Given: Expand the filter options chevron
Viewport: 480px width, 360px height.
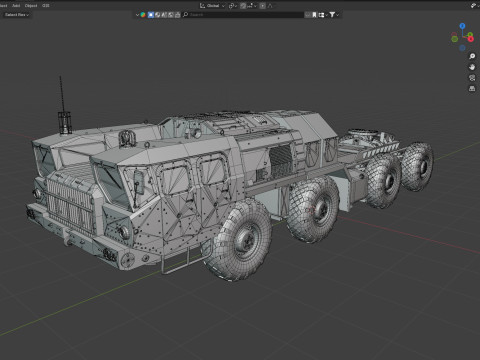Looking at the screenshot, I should [x=338, y=15].
